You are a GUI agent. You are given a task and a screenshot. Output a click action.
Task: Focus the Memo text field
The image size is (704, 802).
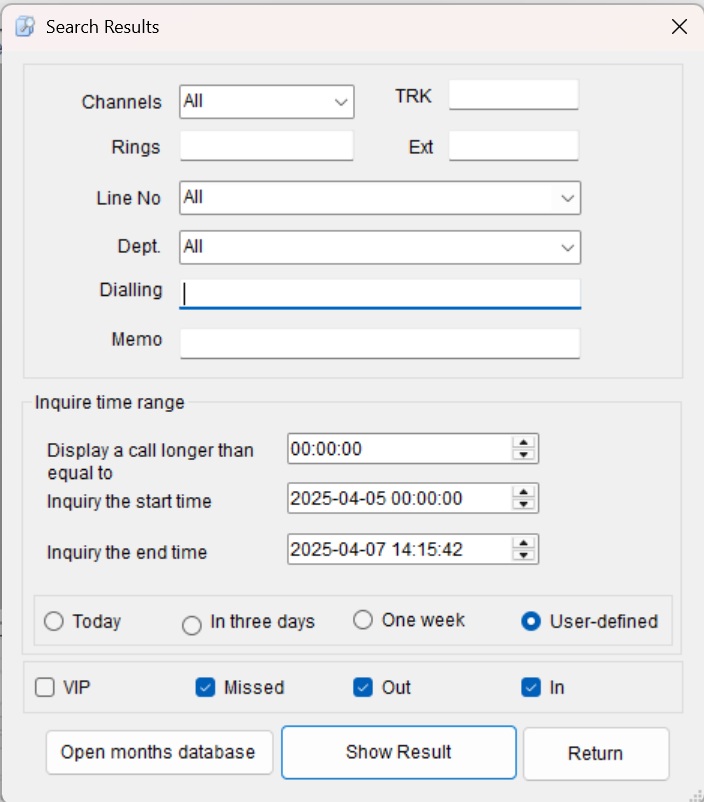point(380,343)
